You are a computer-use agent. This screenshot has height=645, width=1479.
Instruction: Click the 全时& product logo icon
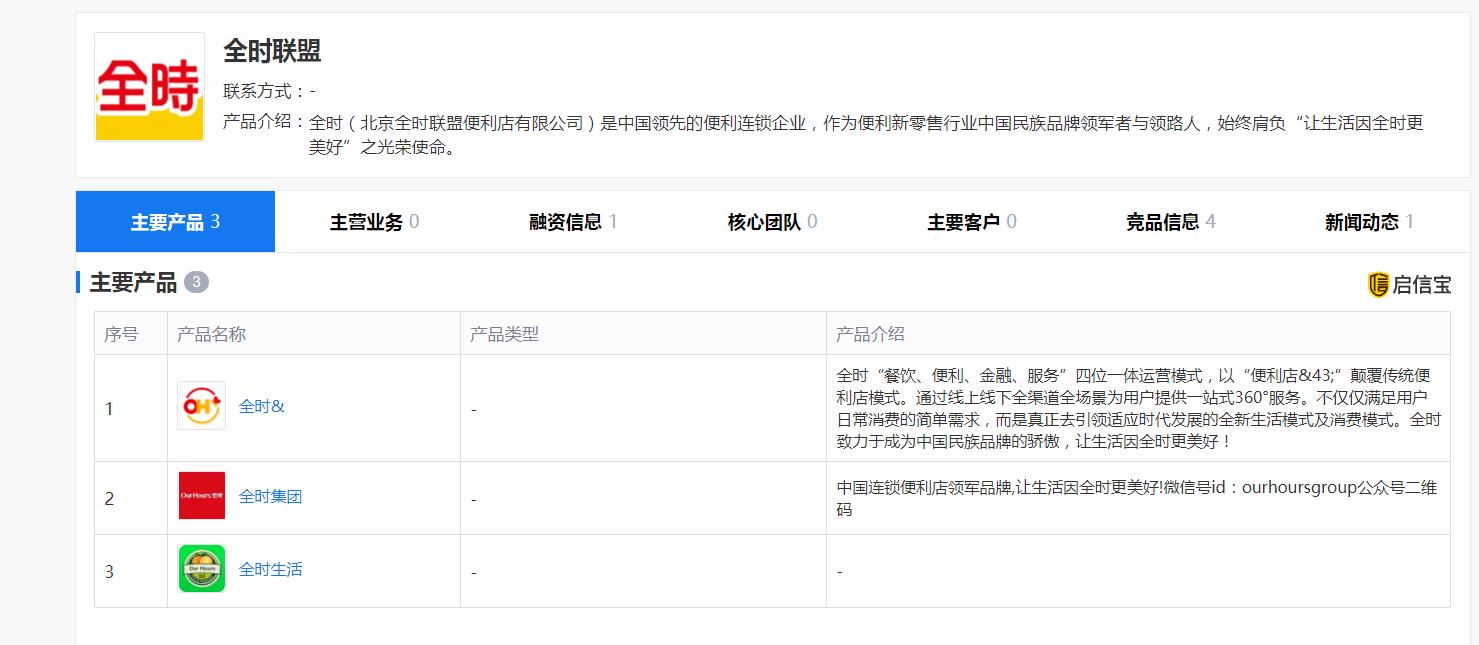click(201, 406)
